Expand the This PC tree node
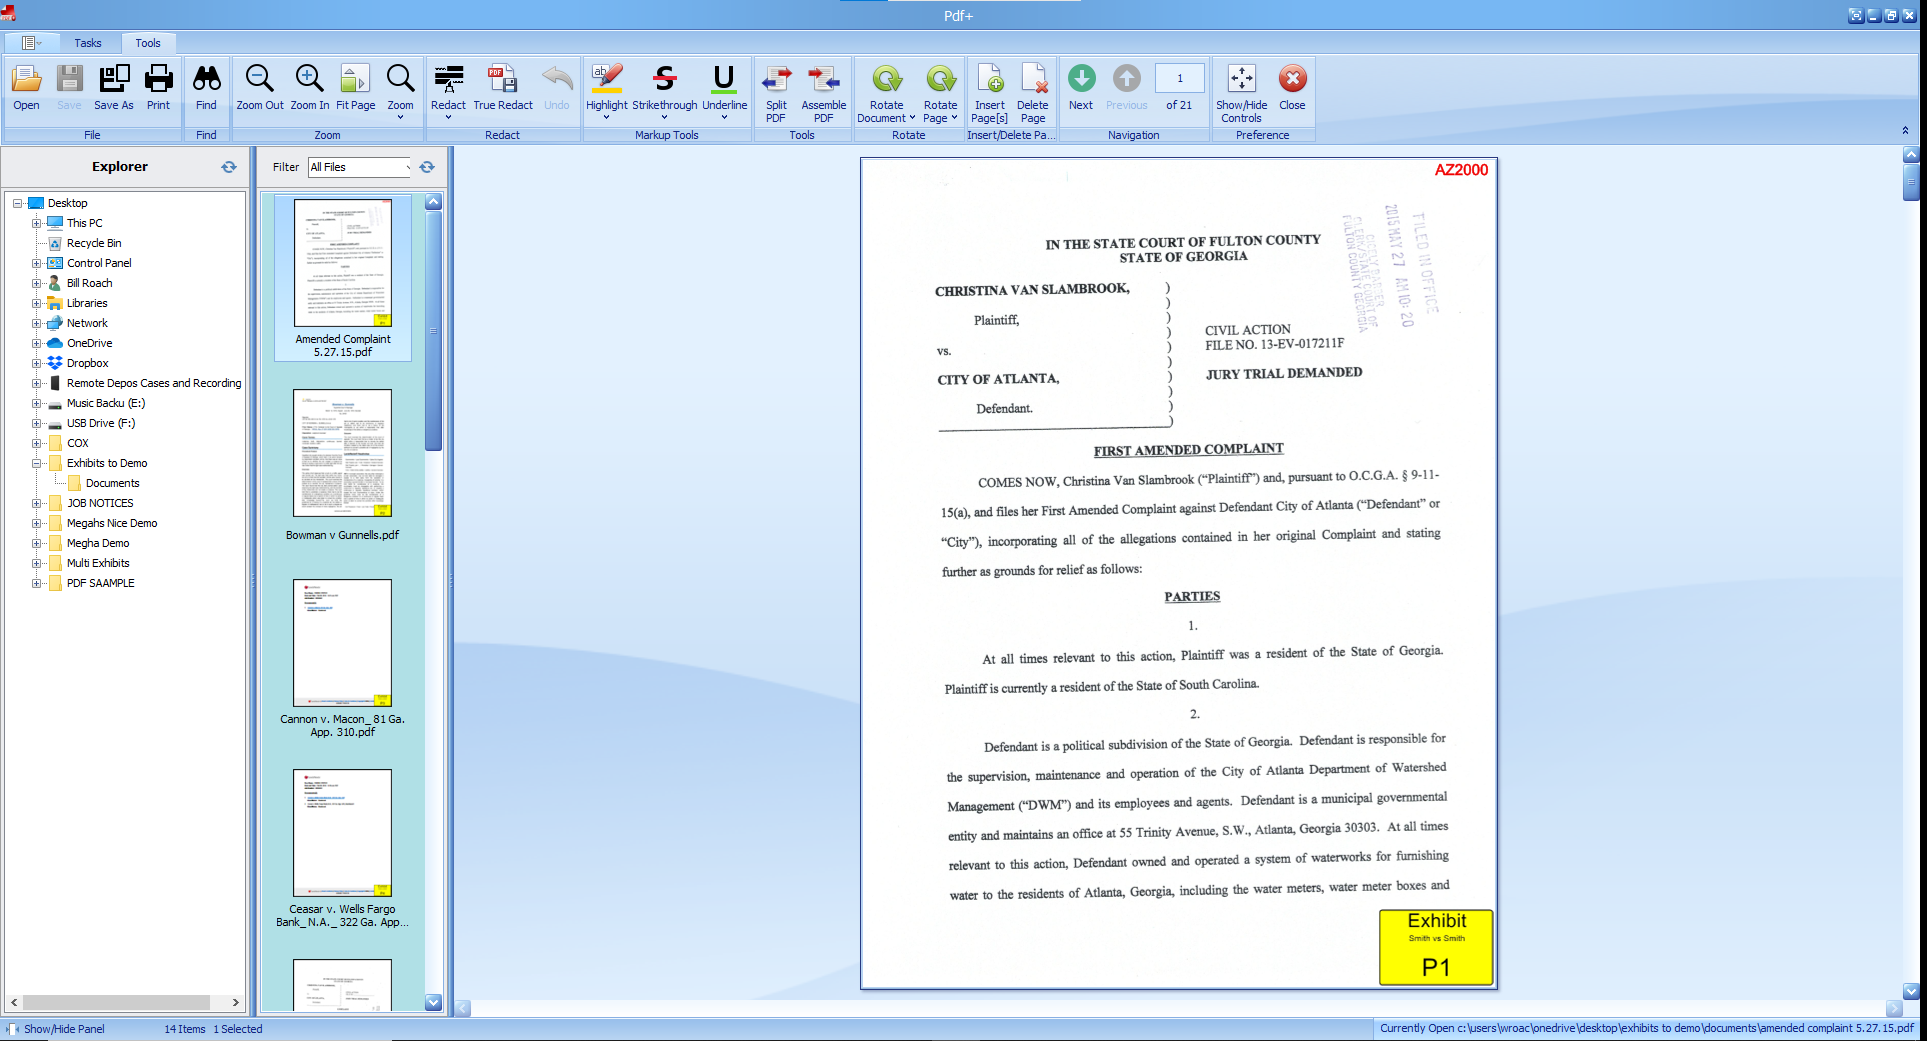The height and width of the screenshot is (1041, 1927). click(36, 223)
